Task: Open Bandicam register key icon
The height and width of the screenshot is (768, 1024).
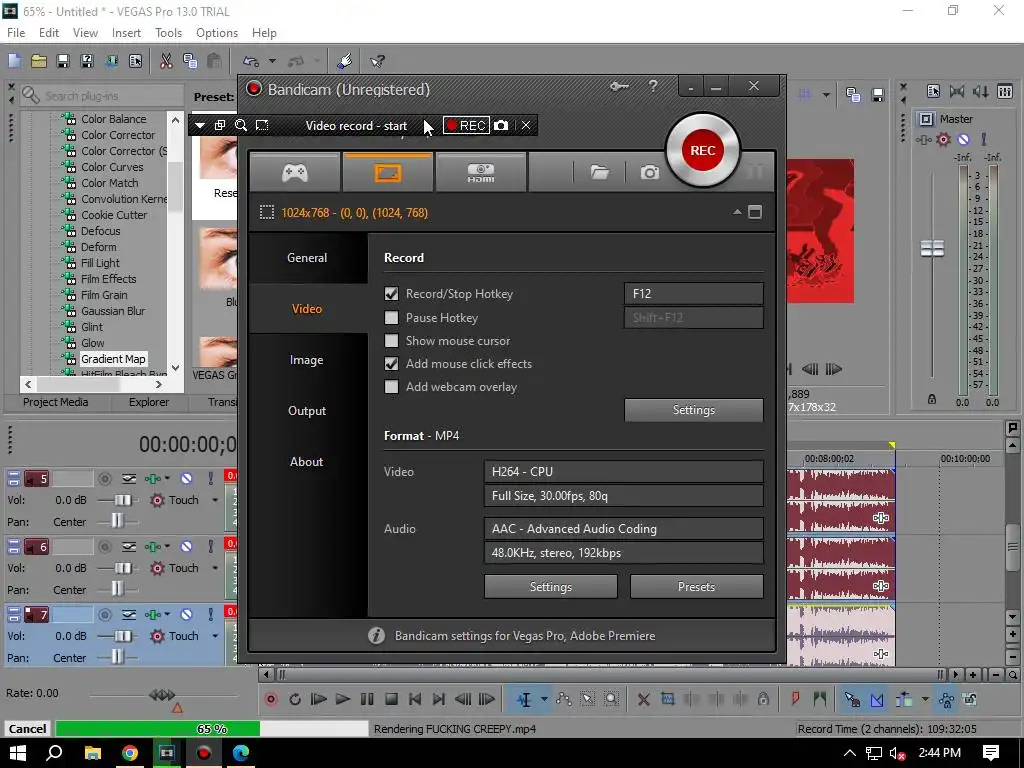Action: (619, 86)
